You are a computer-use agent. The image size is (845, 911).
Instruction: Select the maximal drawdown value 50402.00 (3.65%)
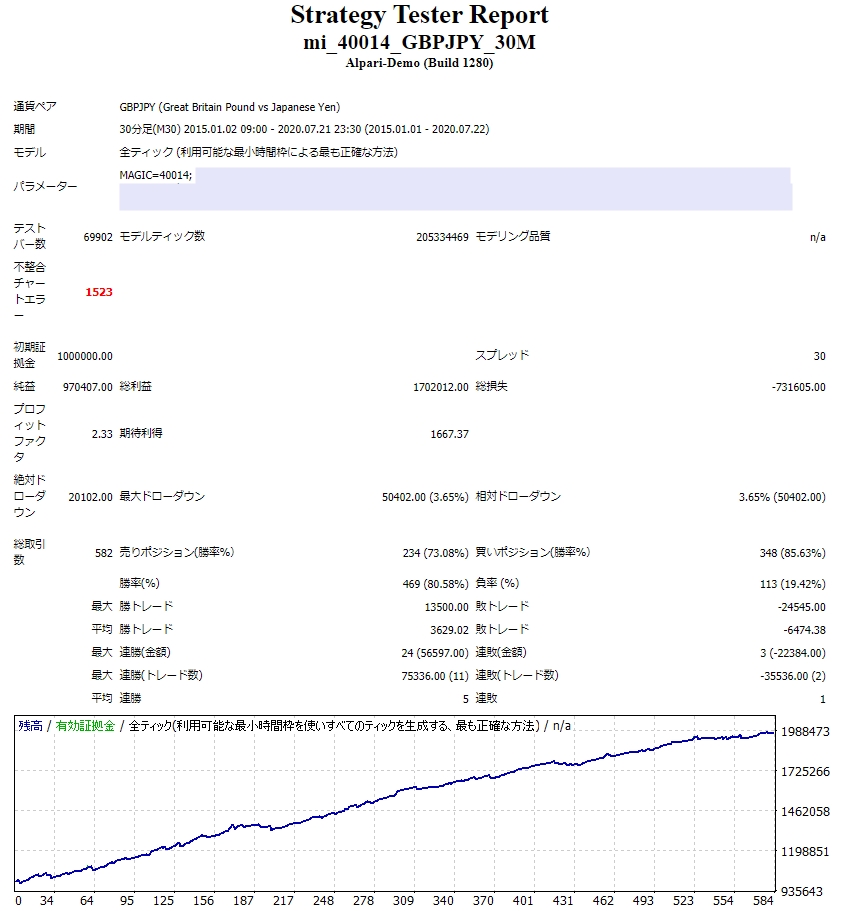(425, 497)
